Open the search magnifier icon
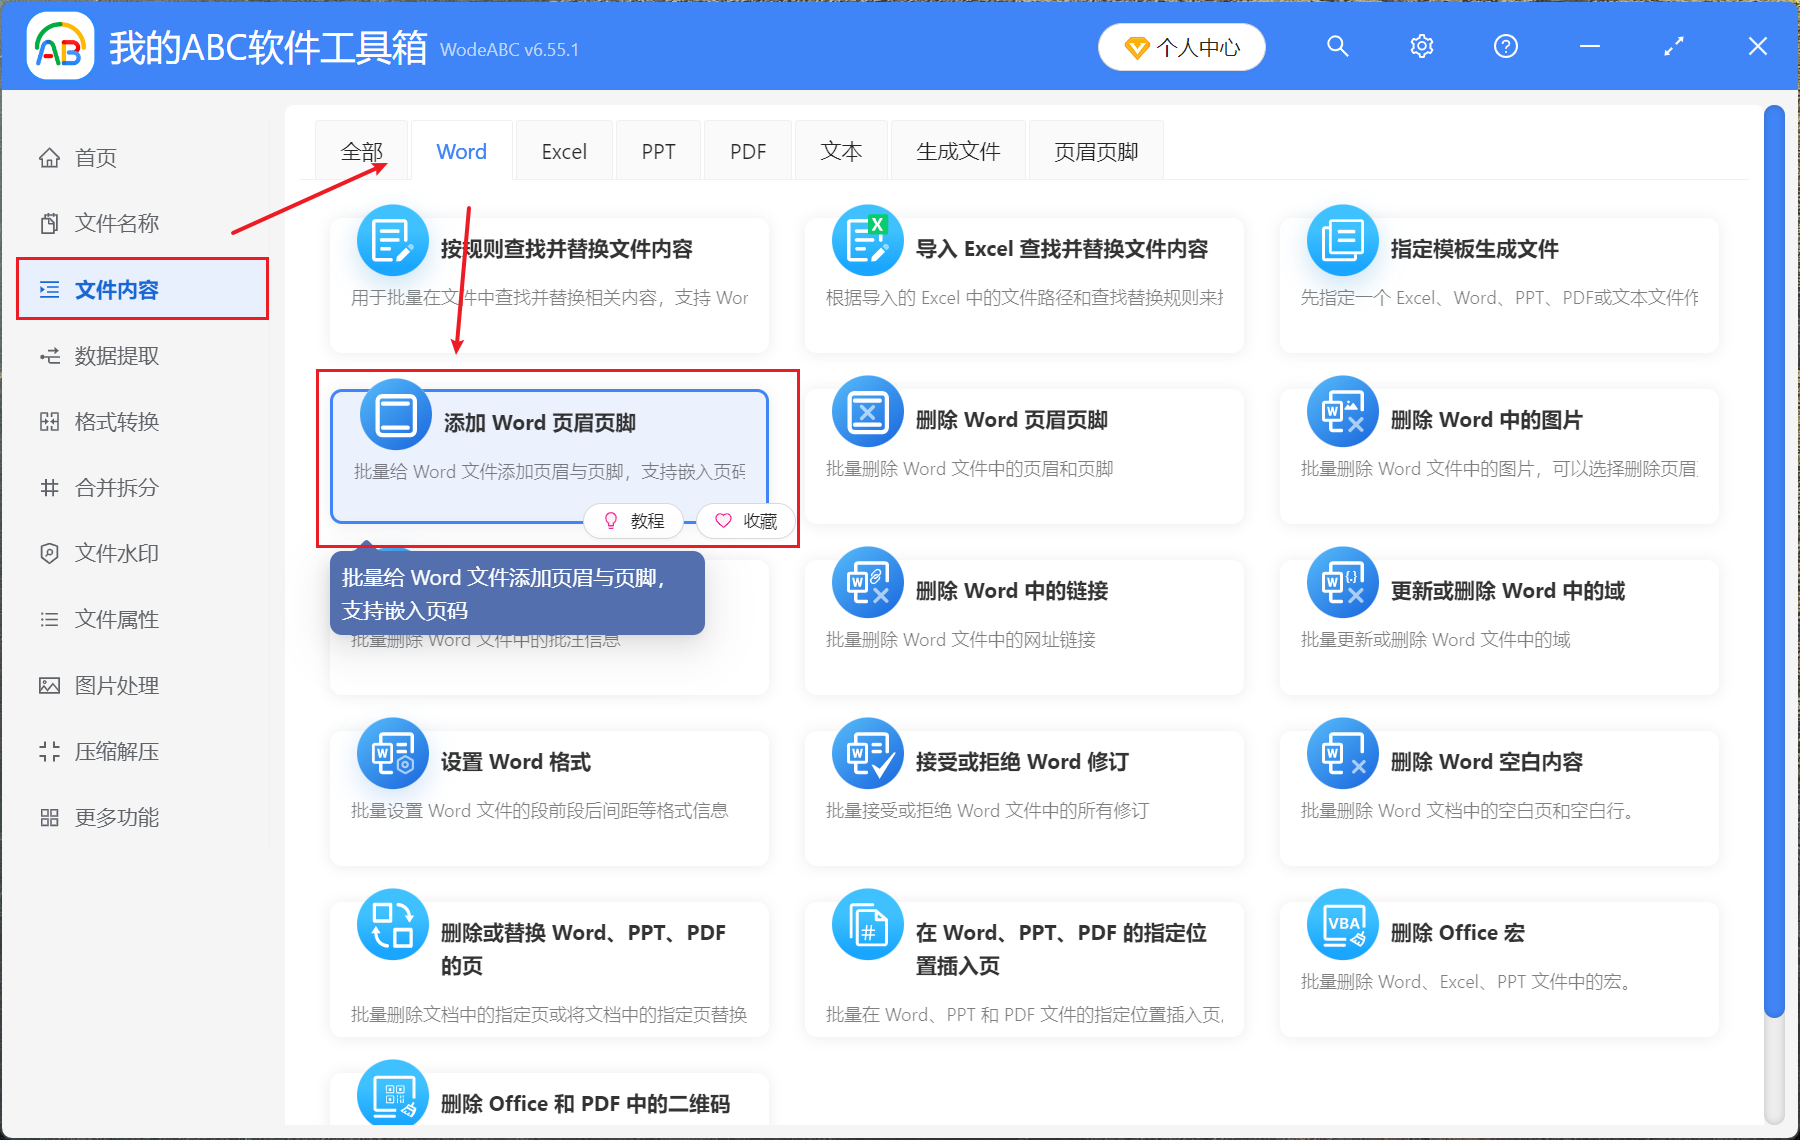The image size is (1800, 1140). pos(1338,46)
